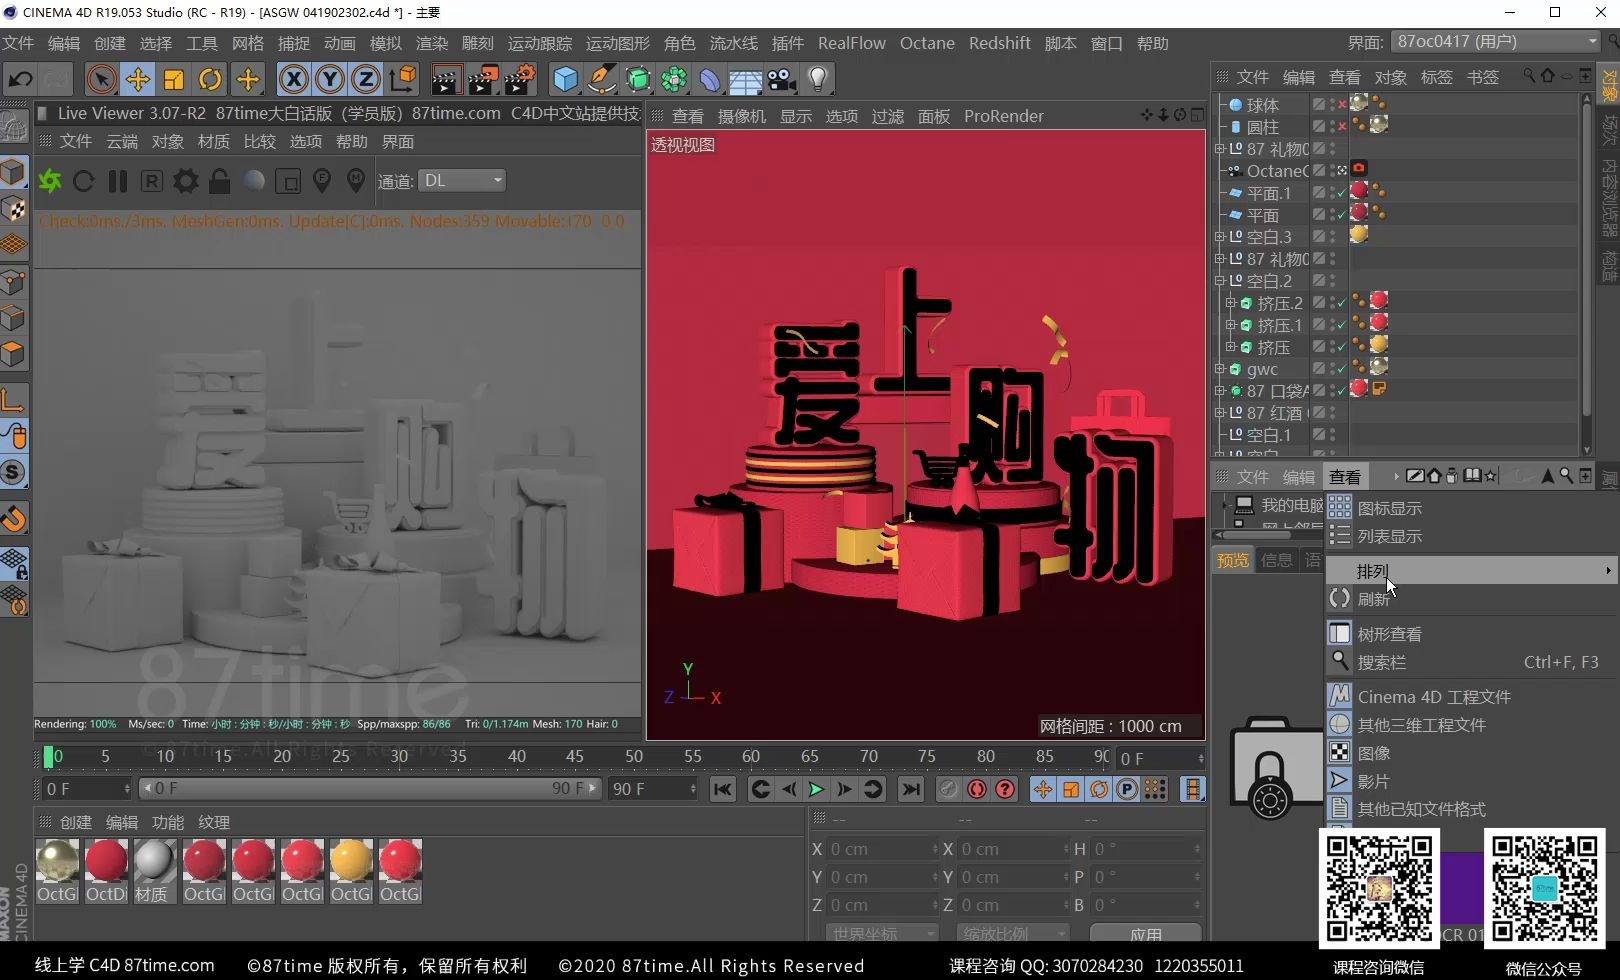Toggle Y axis lock
Viewport: 1620px width, 980px height.
330,79
